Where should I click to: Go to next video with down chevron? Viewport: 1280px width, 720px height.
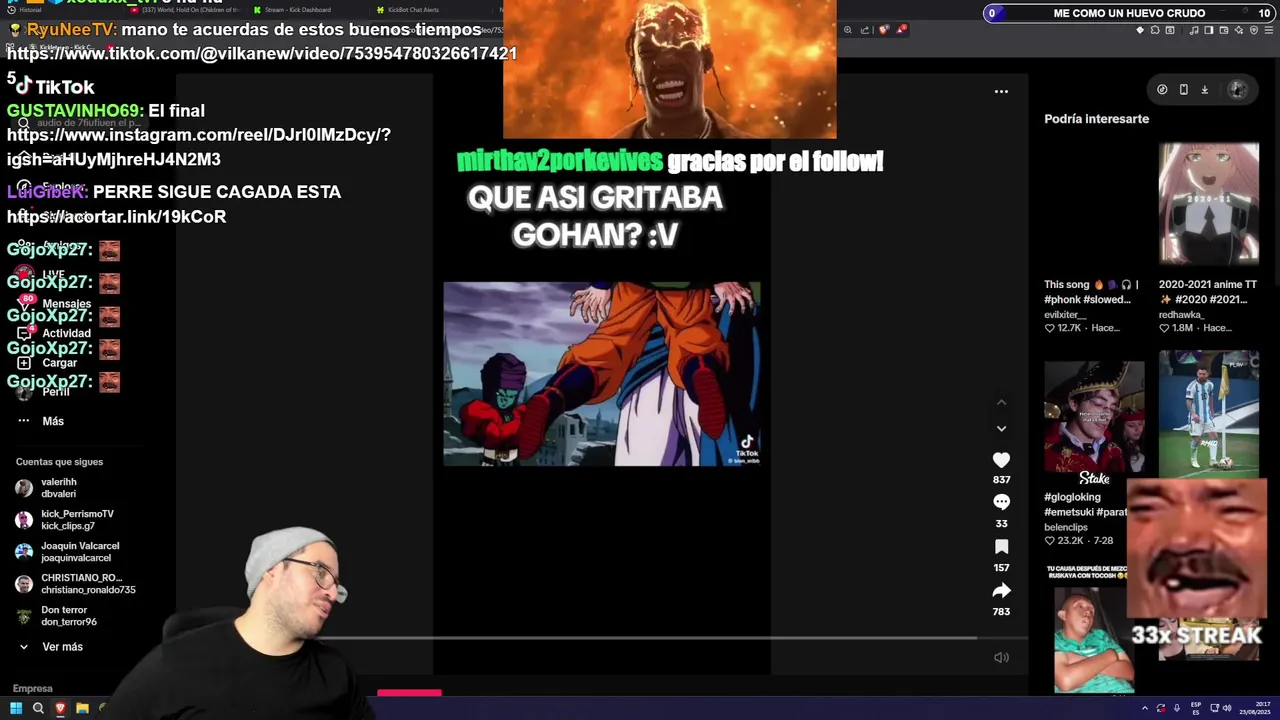(1001, 428)
